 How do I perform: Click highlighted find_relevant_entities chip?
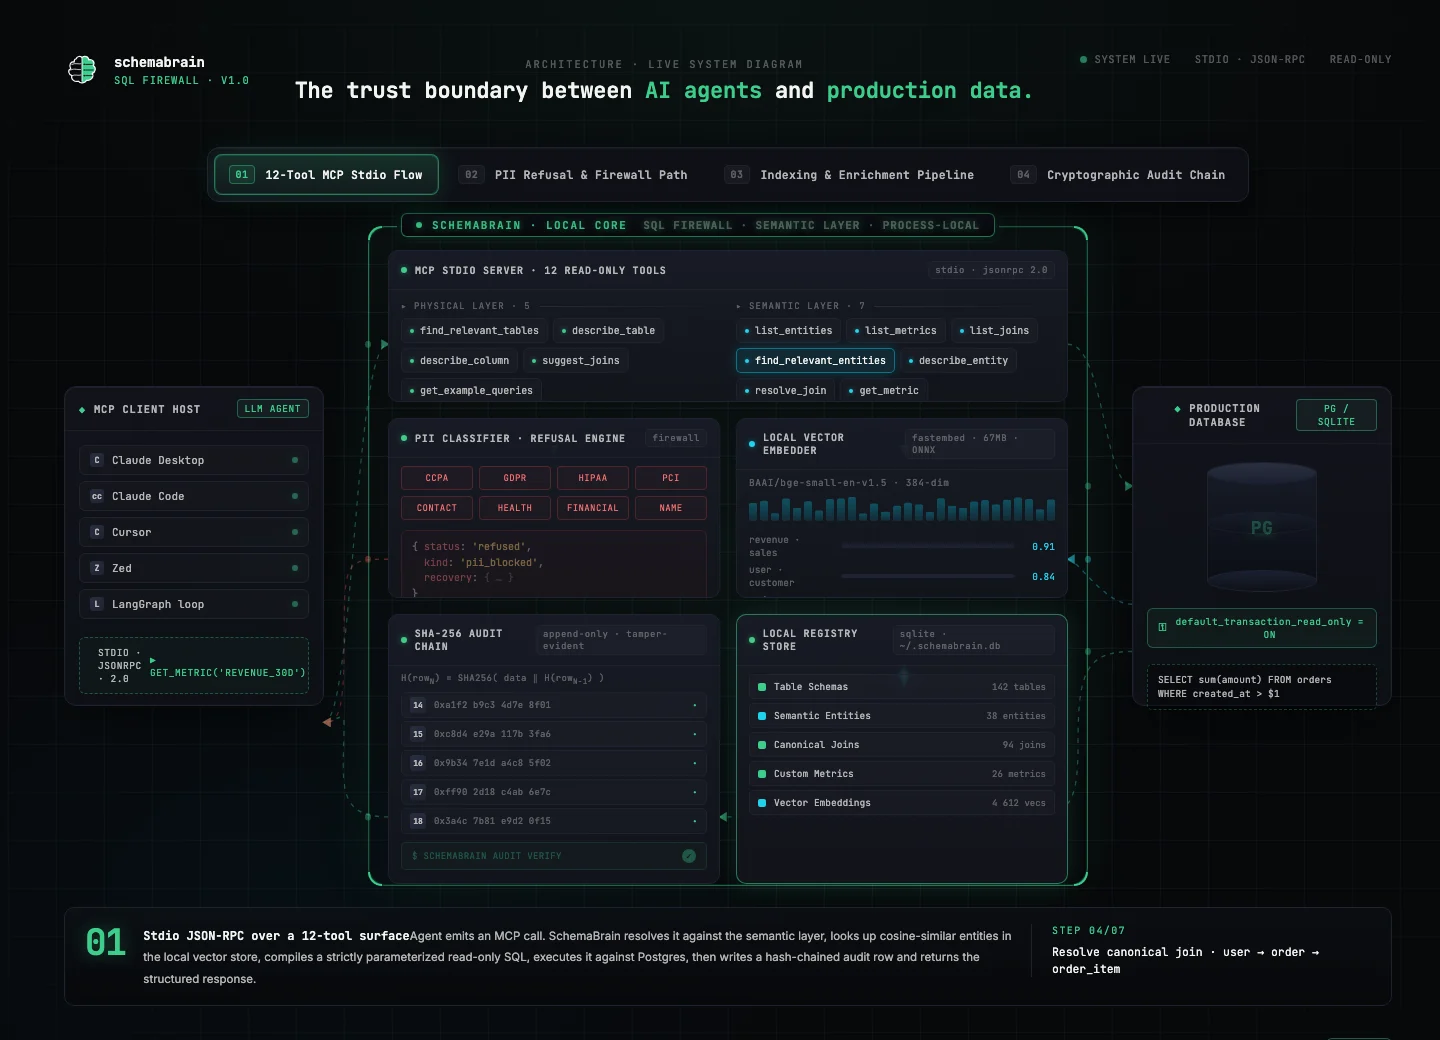tap(815, 361)
